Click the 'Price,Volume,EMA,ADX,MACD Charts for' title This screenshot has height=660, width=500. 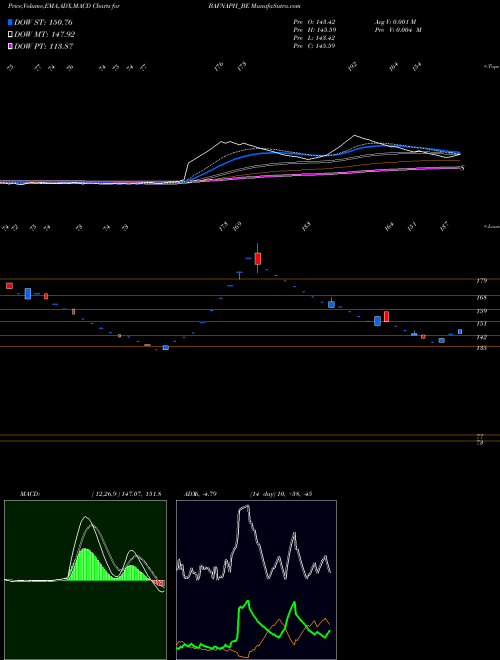pyautogui.click(x=63, y=6)
